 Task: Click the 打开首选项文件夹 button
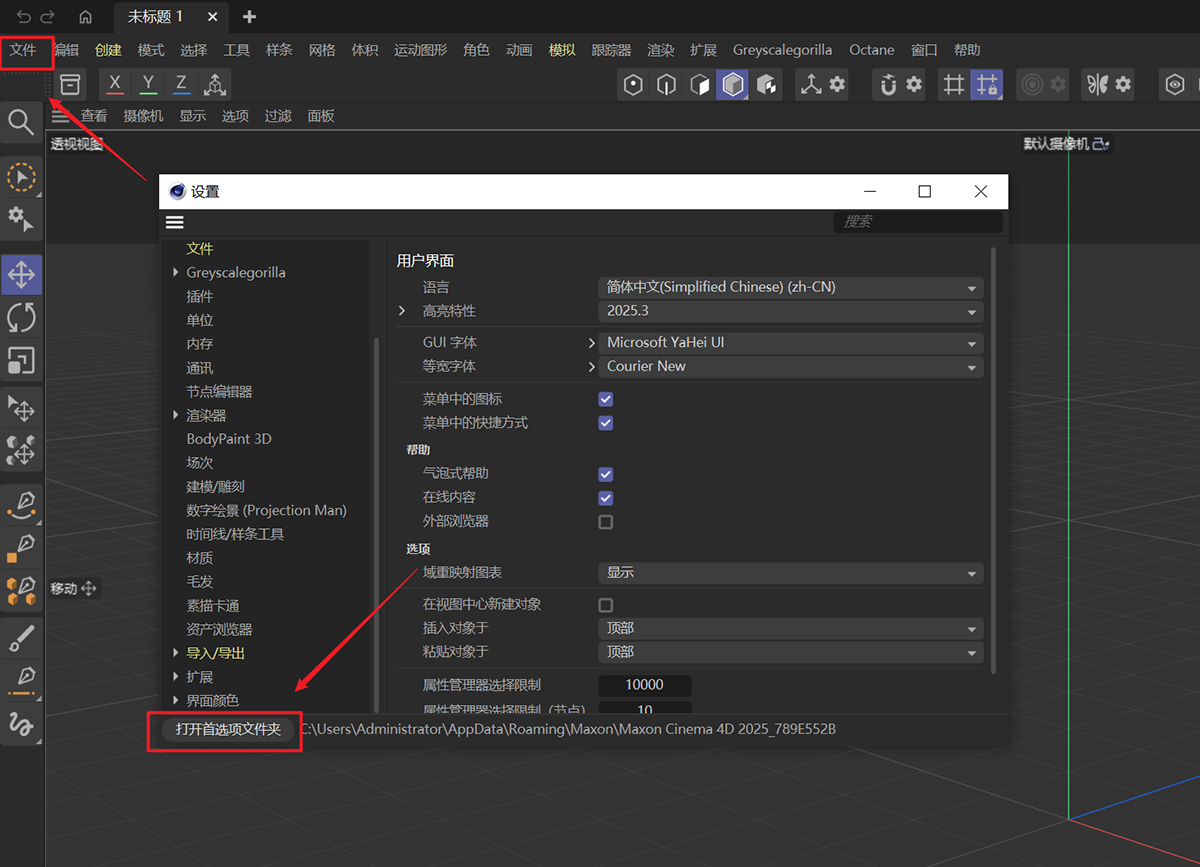(228, 730)
